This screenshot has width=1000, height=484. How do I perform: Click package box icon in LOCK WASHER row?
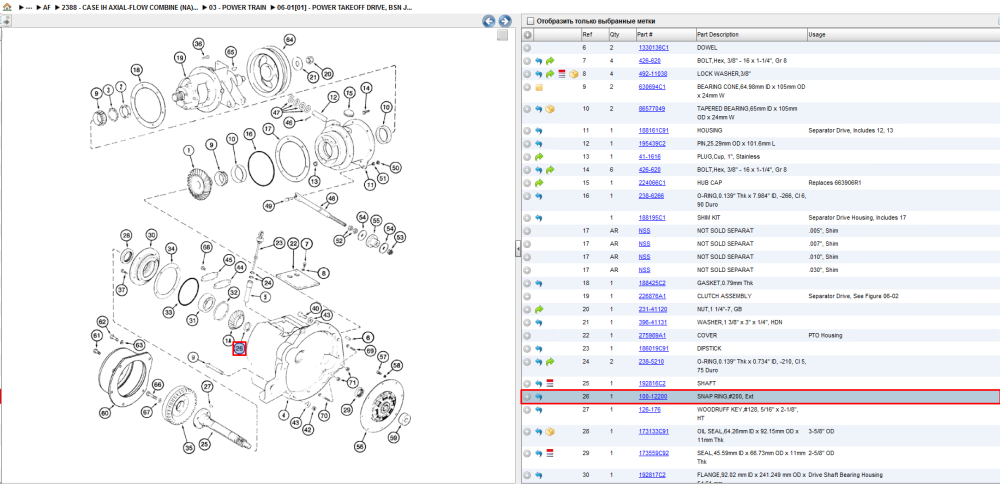pos(573,74)
